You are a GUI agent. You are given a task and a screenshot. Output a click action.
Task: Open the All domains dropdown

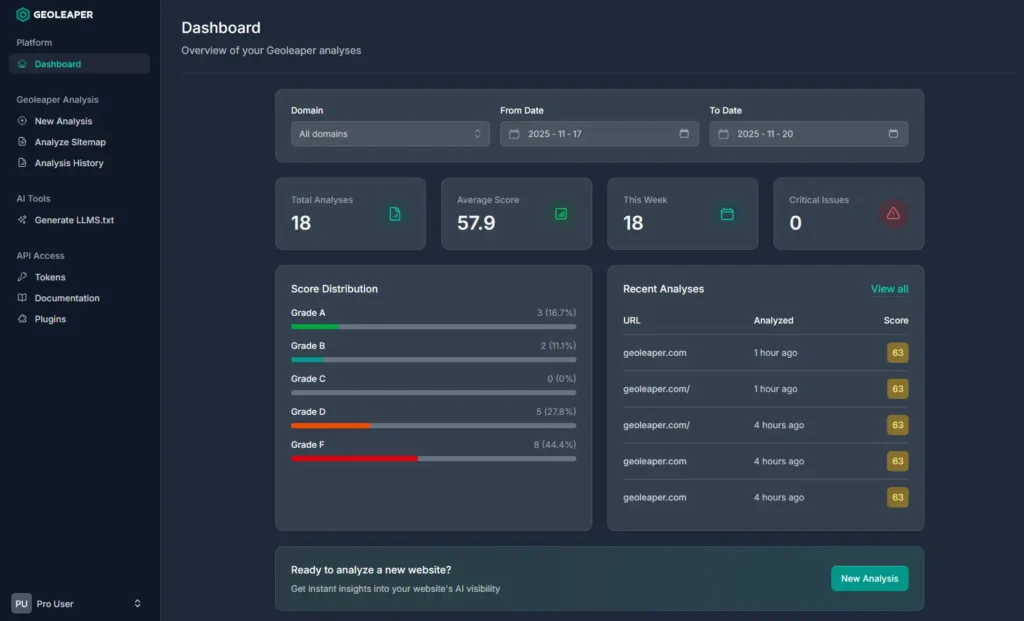tap(390, 133)
